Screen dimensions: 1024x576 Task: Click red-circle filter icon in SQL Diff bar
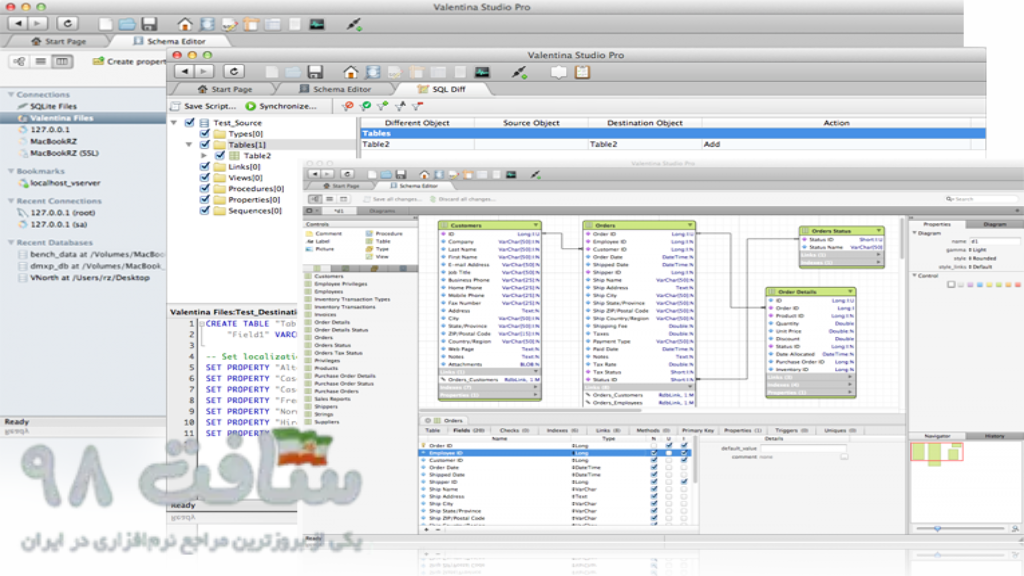click(x=347, y=106)
